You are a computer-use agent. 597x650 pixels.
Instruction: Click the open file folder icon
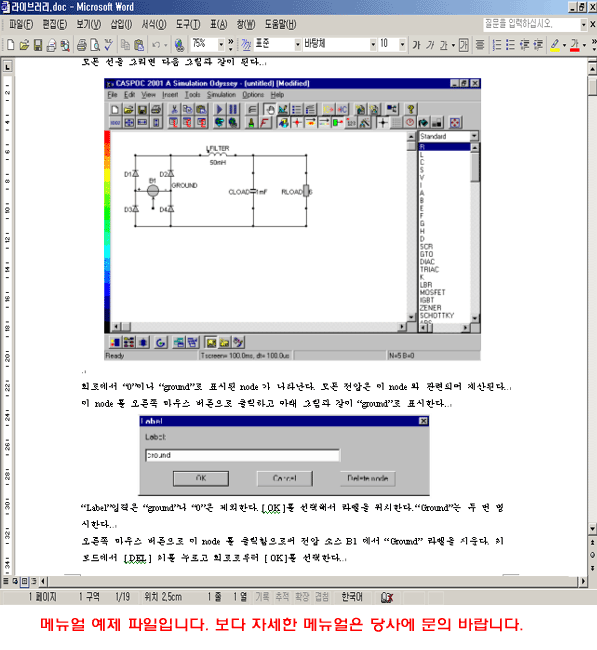(24, 44)
